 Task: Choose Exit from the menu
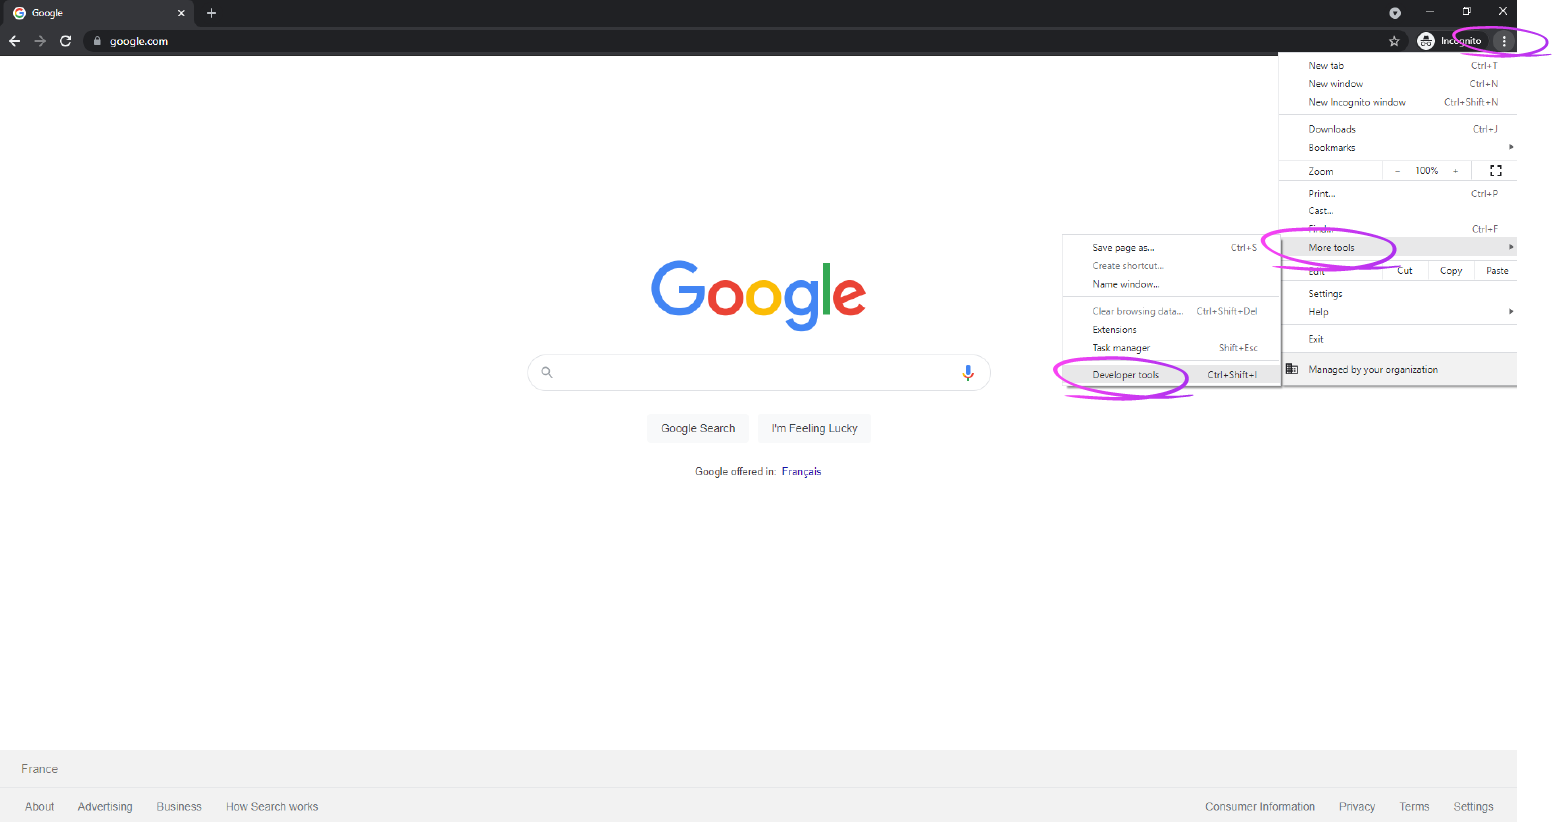(1398, 339)
